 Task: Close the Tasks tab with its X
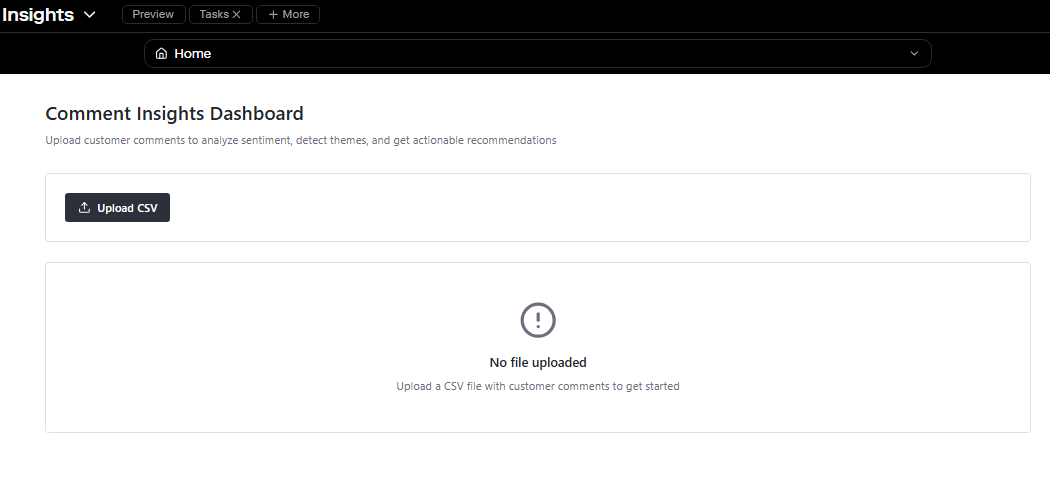coord(236,15)
